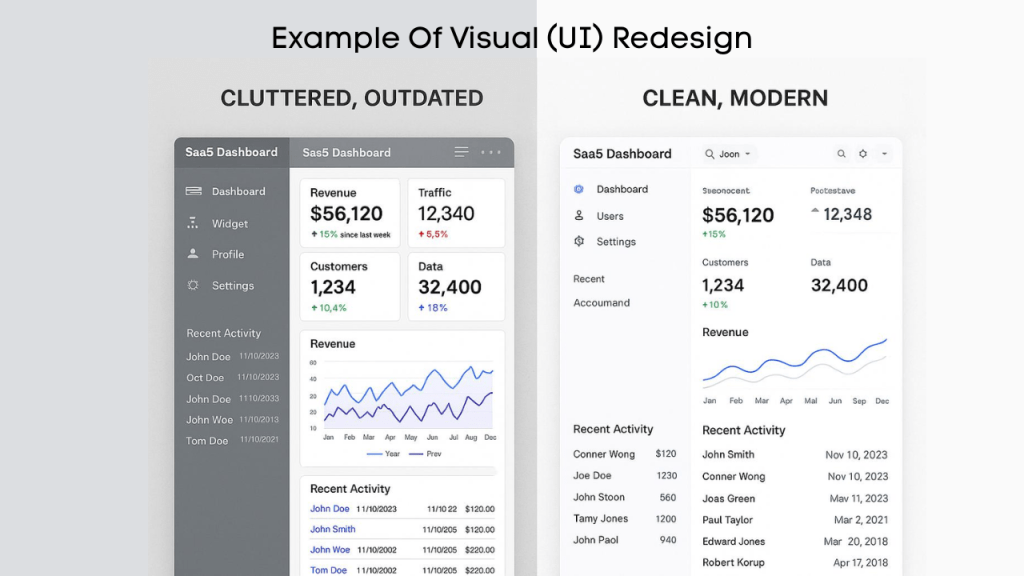This screenshot has width=1024, height=576.
Task: Select the Users icon in the modern sidebar
Action: [580, 215]
